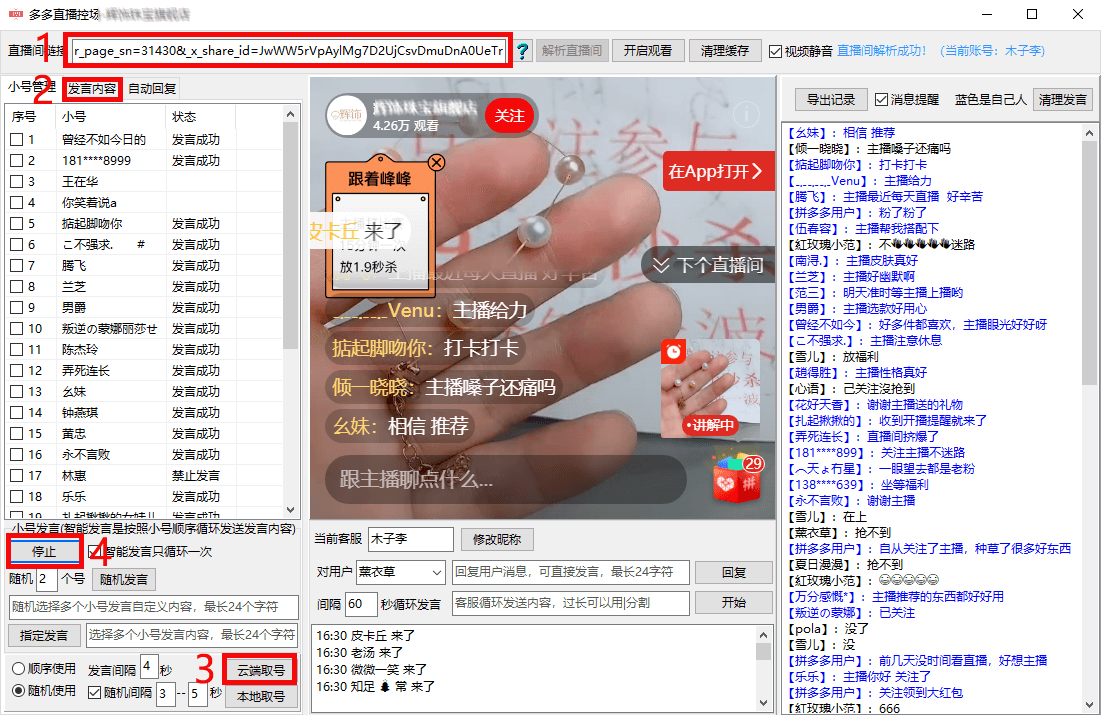Tap the 下个直播间 chevron button
1101x715 pixels.
click(x=708, y=265)
